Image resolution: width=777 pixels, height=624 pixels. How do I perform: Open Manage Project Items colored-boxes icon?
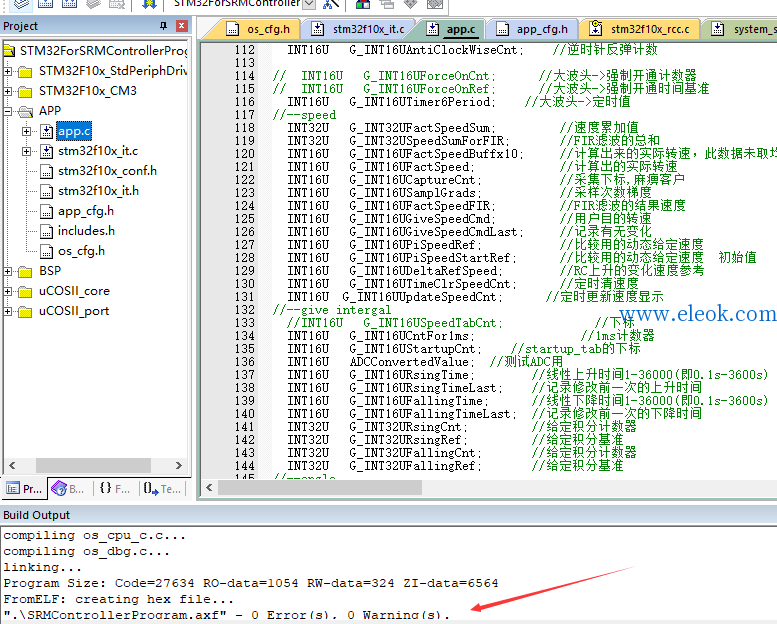click(363, 4)
